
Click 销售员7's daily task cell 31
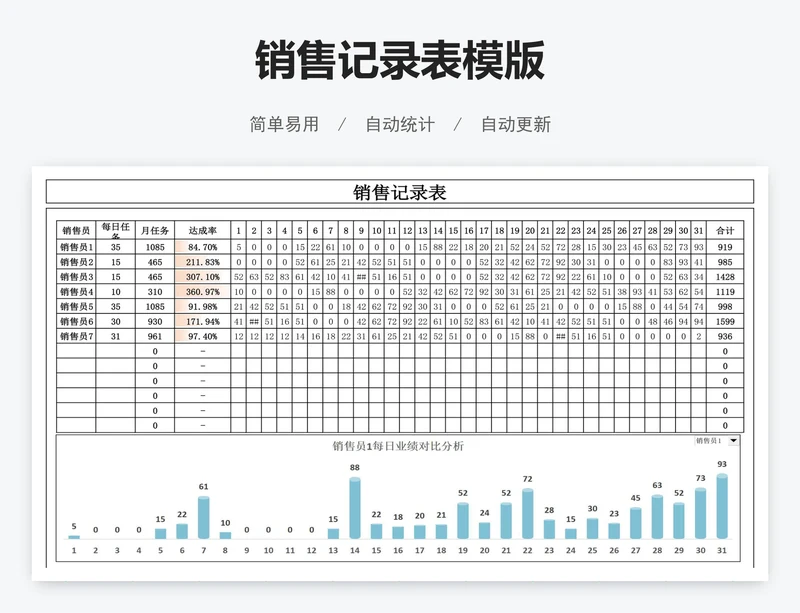pyautogui.click(x=116, y=336)
